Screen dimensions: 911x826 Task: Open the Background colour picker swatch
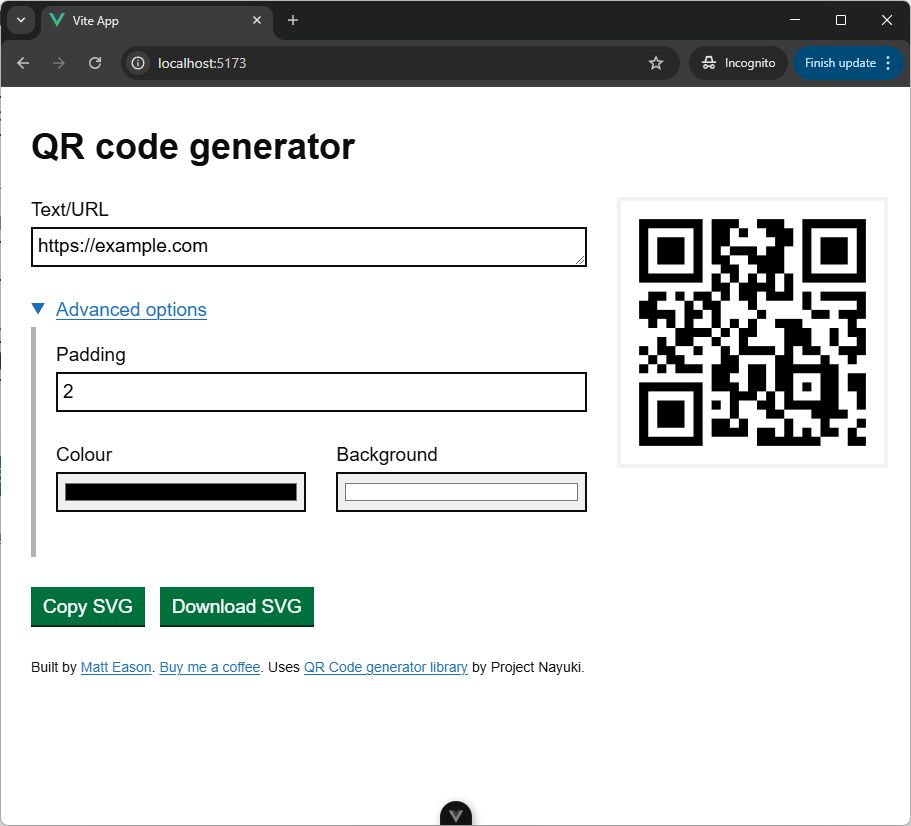[x=461, y=492]
